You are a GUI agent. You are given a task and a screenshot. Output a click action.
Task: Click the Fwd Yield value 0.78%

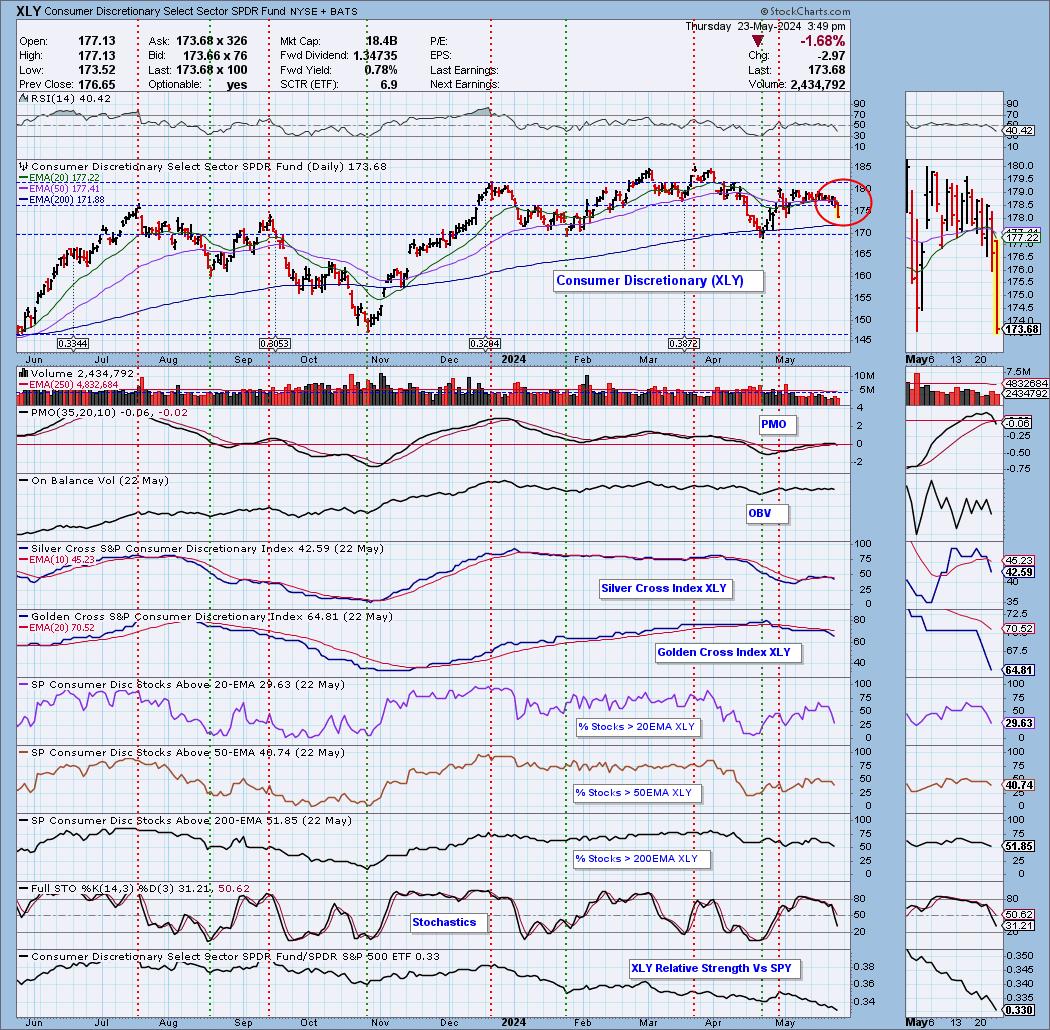pos(381,70)
